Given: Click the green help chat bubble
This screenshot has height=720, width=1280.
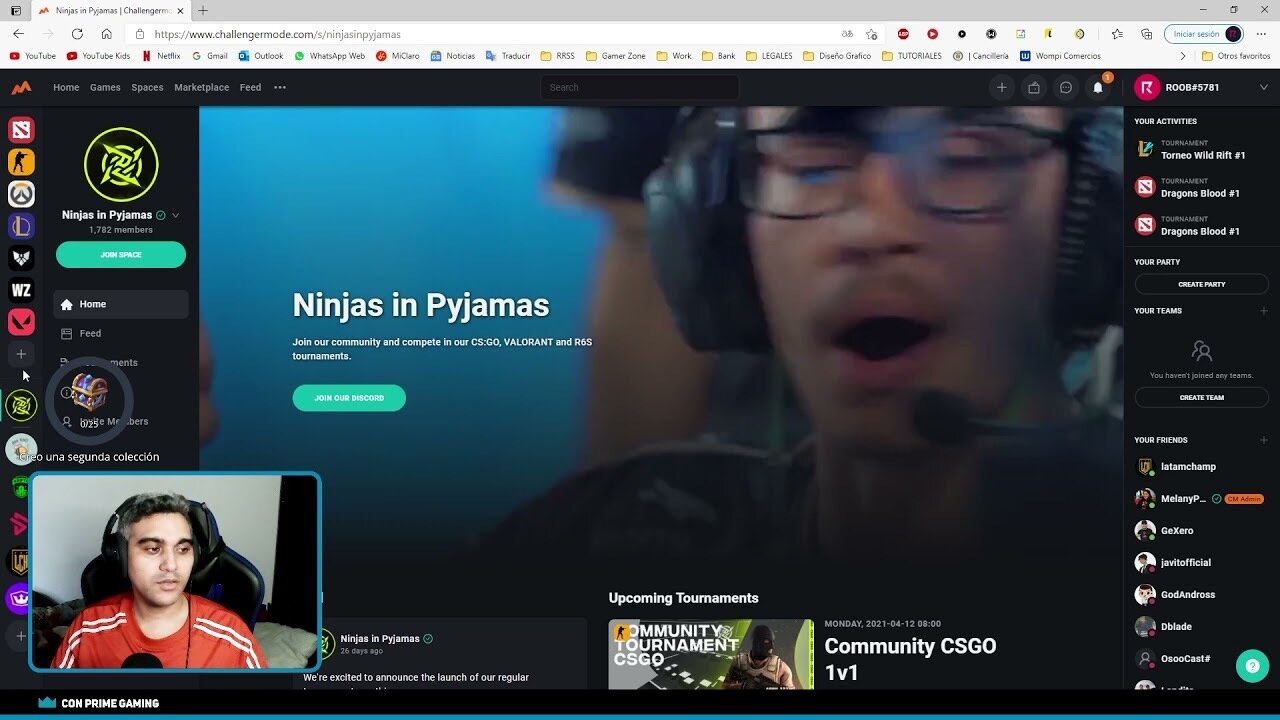Looking at the screenshot, I should coord(1251,666).
